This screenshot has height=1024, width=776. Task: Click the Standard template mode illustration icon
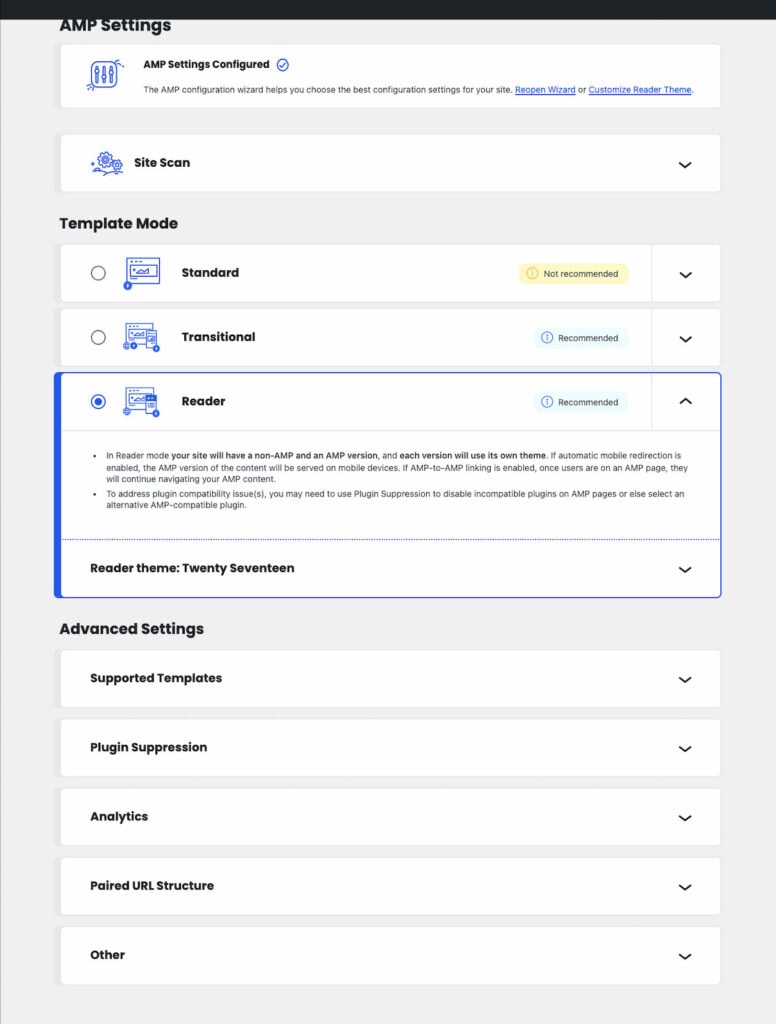pyautogui.click(x=143, y=272)
